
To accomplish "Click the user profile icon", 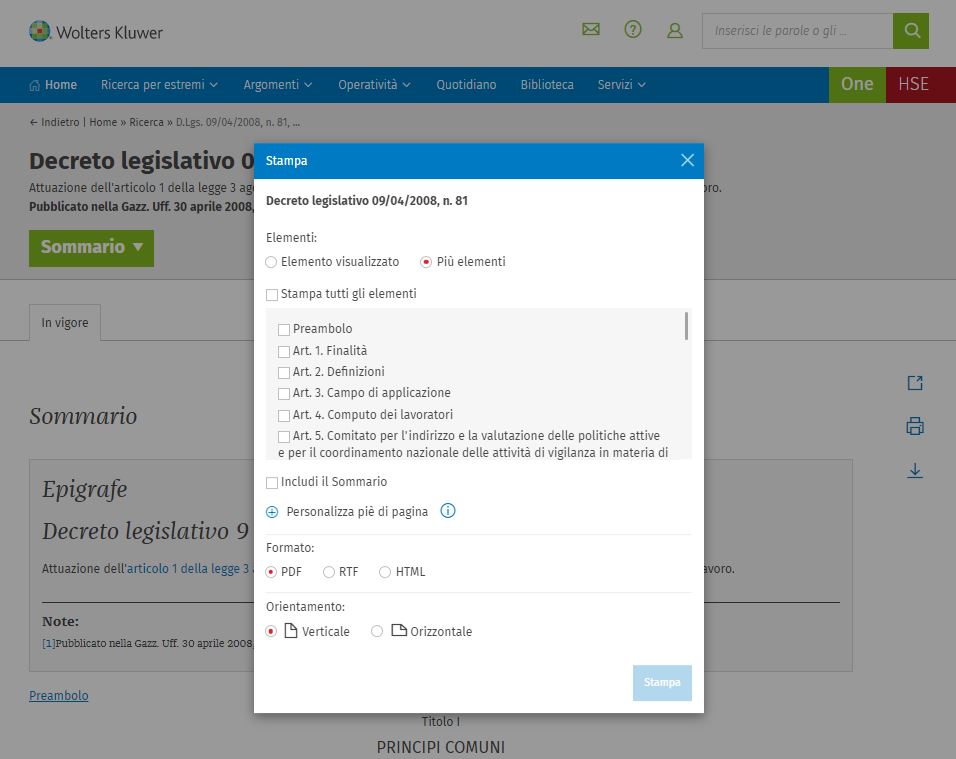I will pos(675,31).
